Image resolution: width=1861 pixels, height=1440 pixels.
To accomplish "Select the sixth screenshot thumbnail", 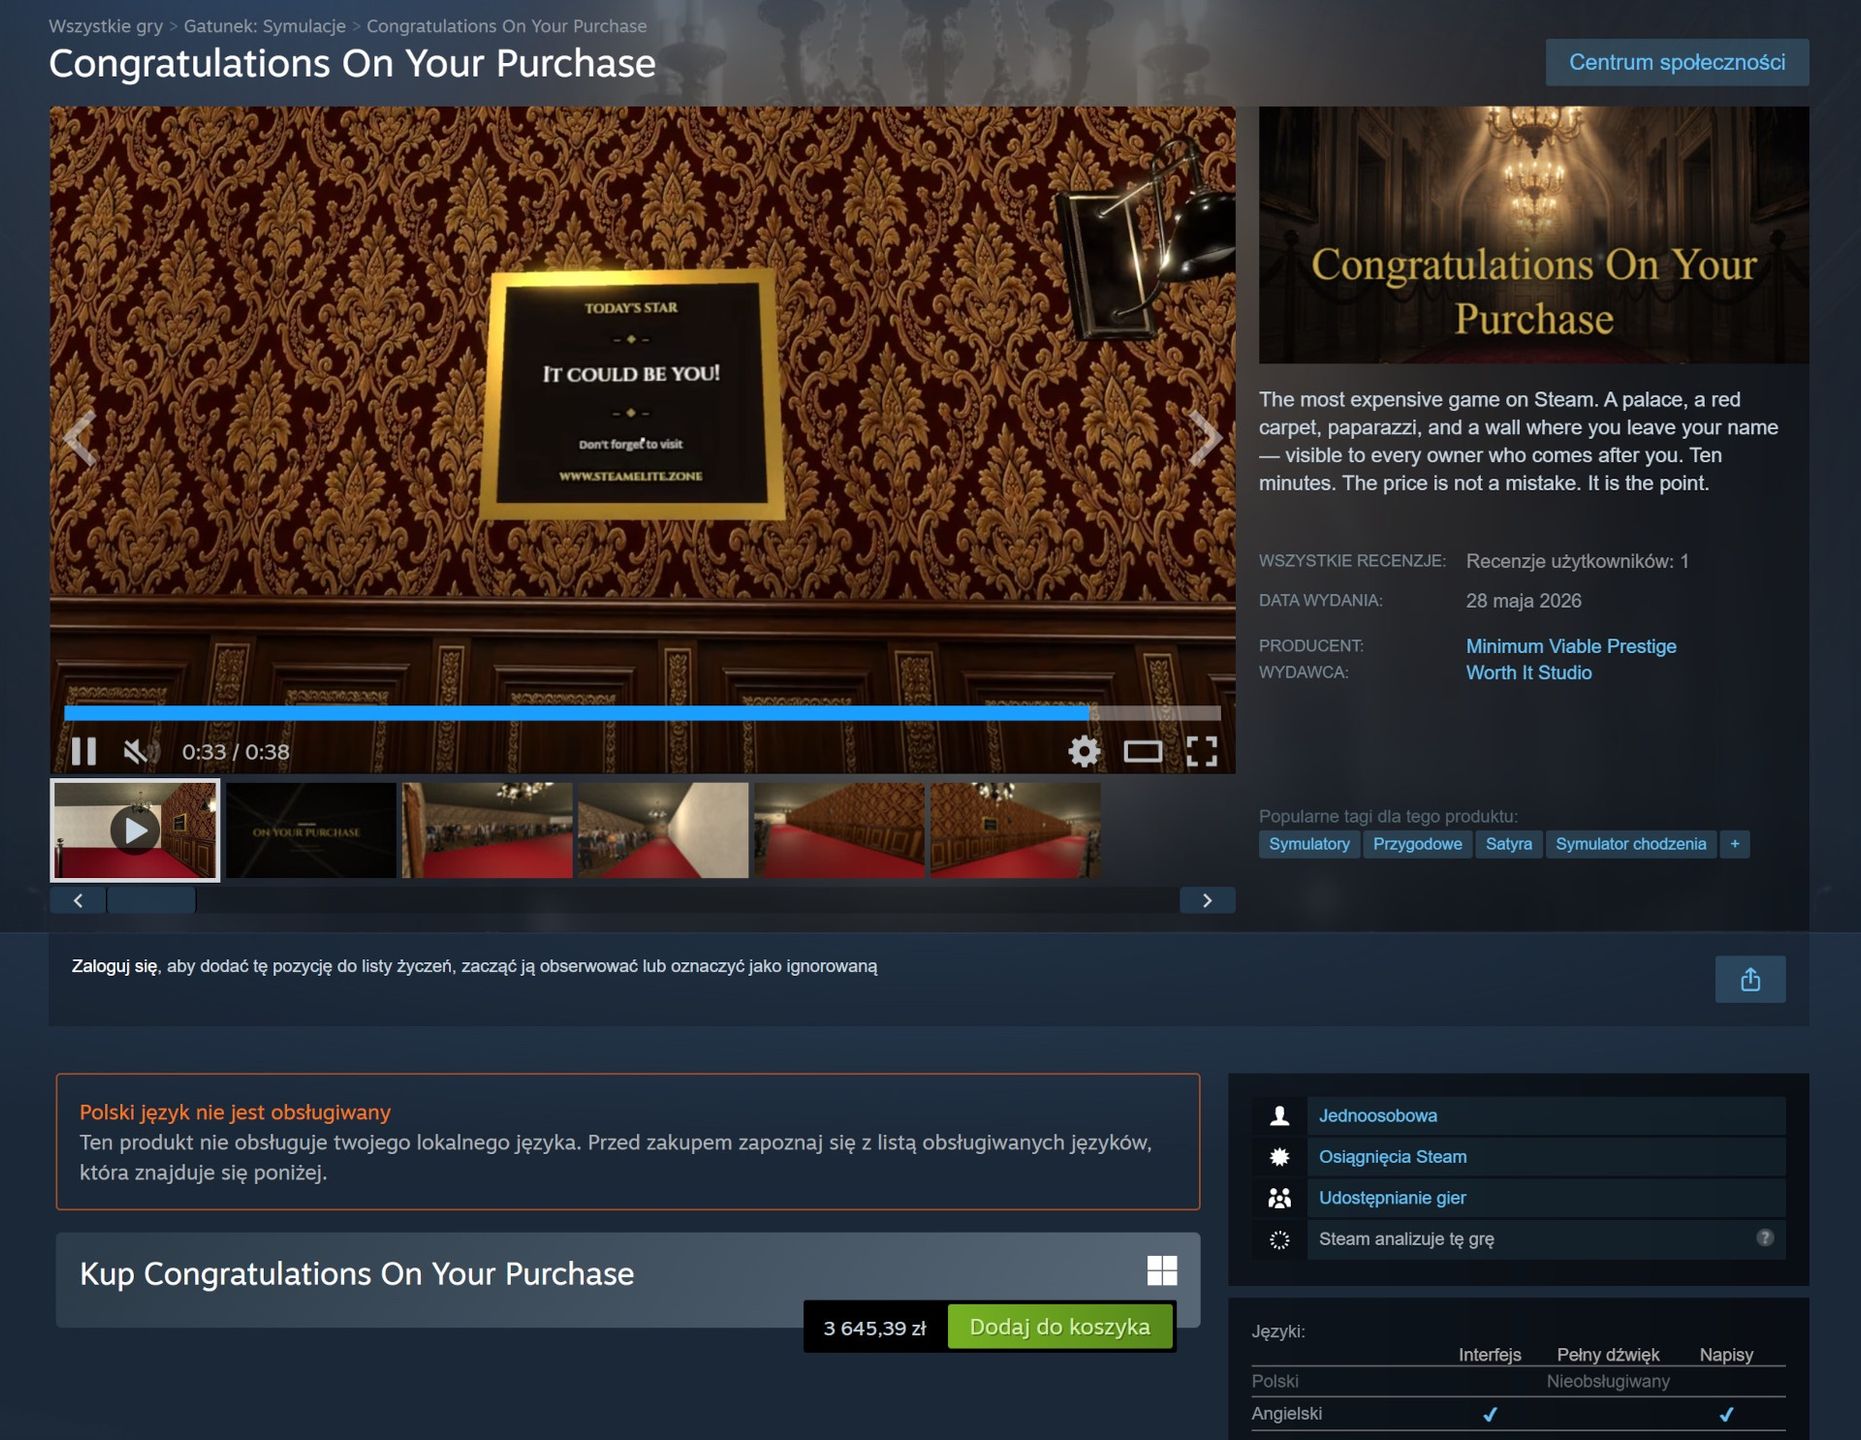I will (x=1015, y=830).
